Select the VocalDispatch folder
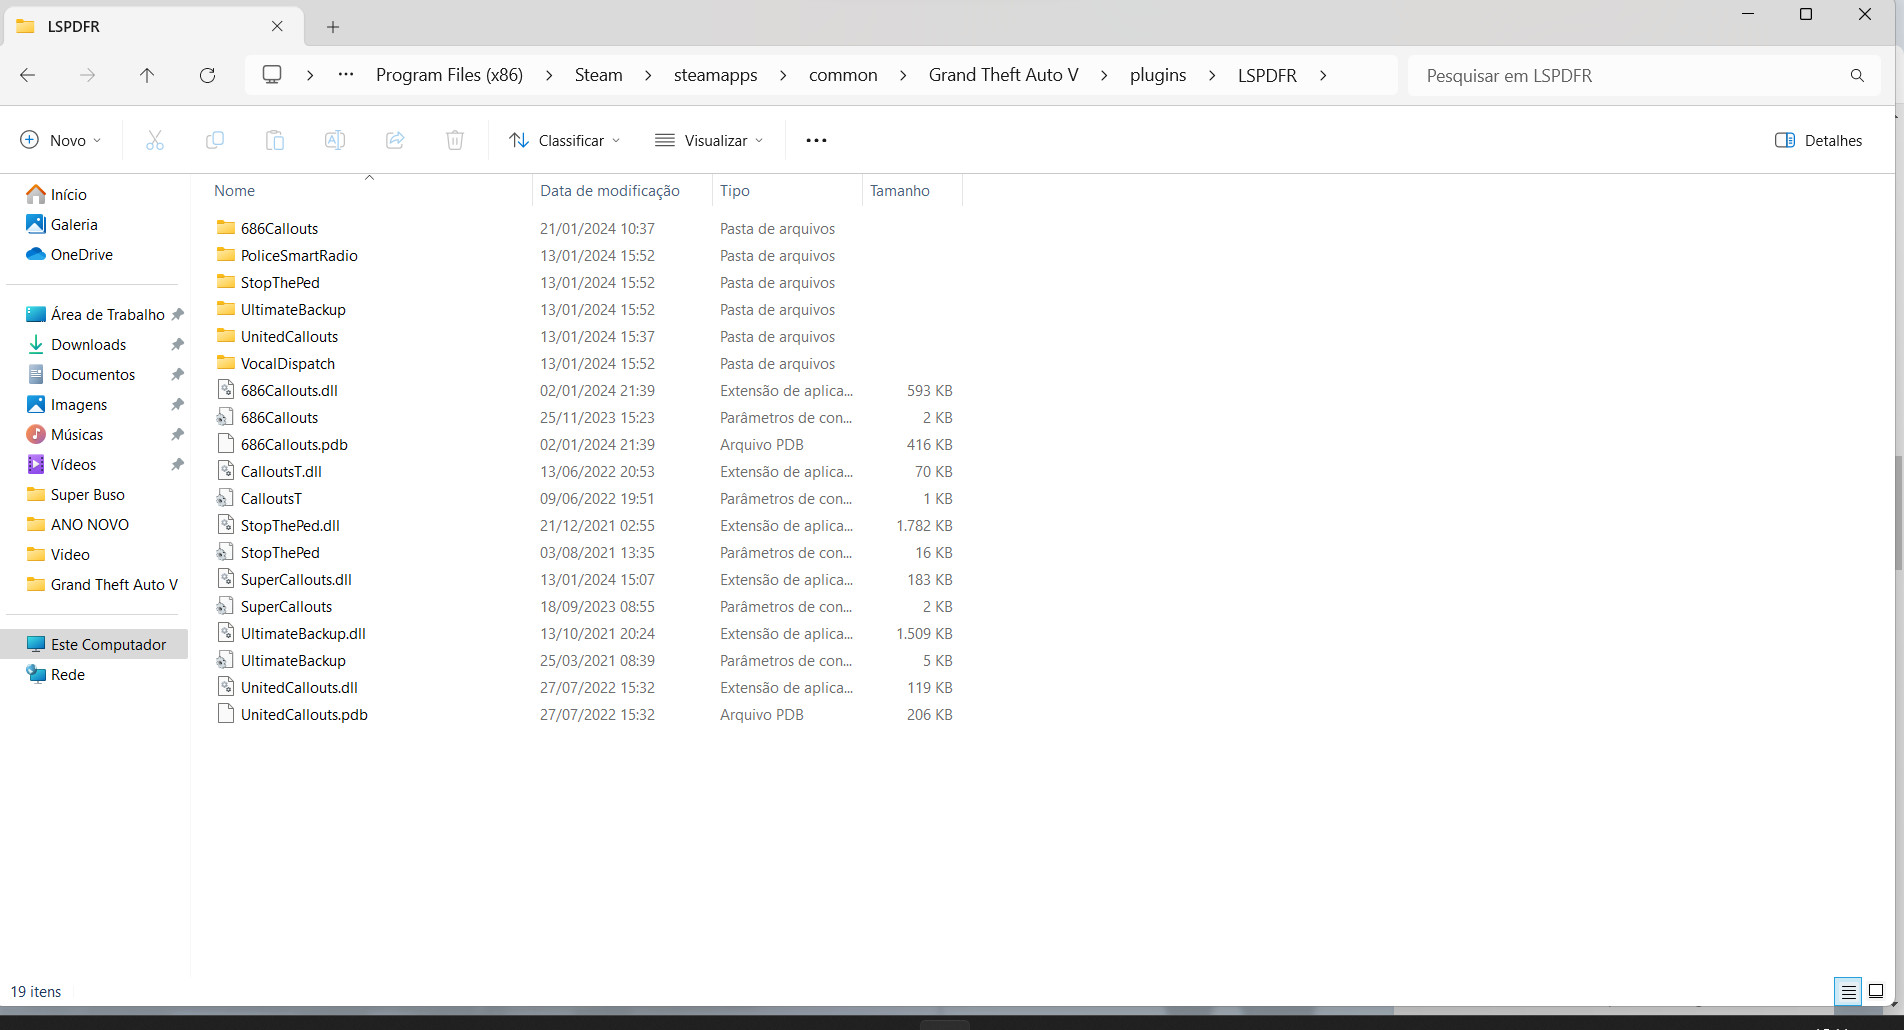The width and height of the screenshot is (1904, 1030). click(288, 364)
